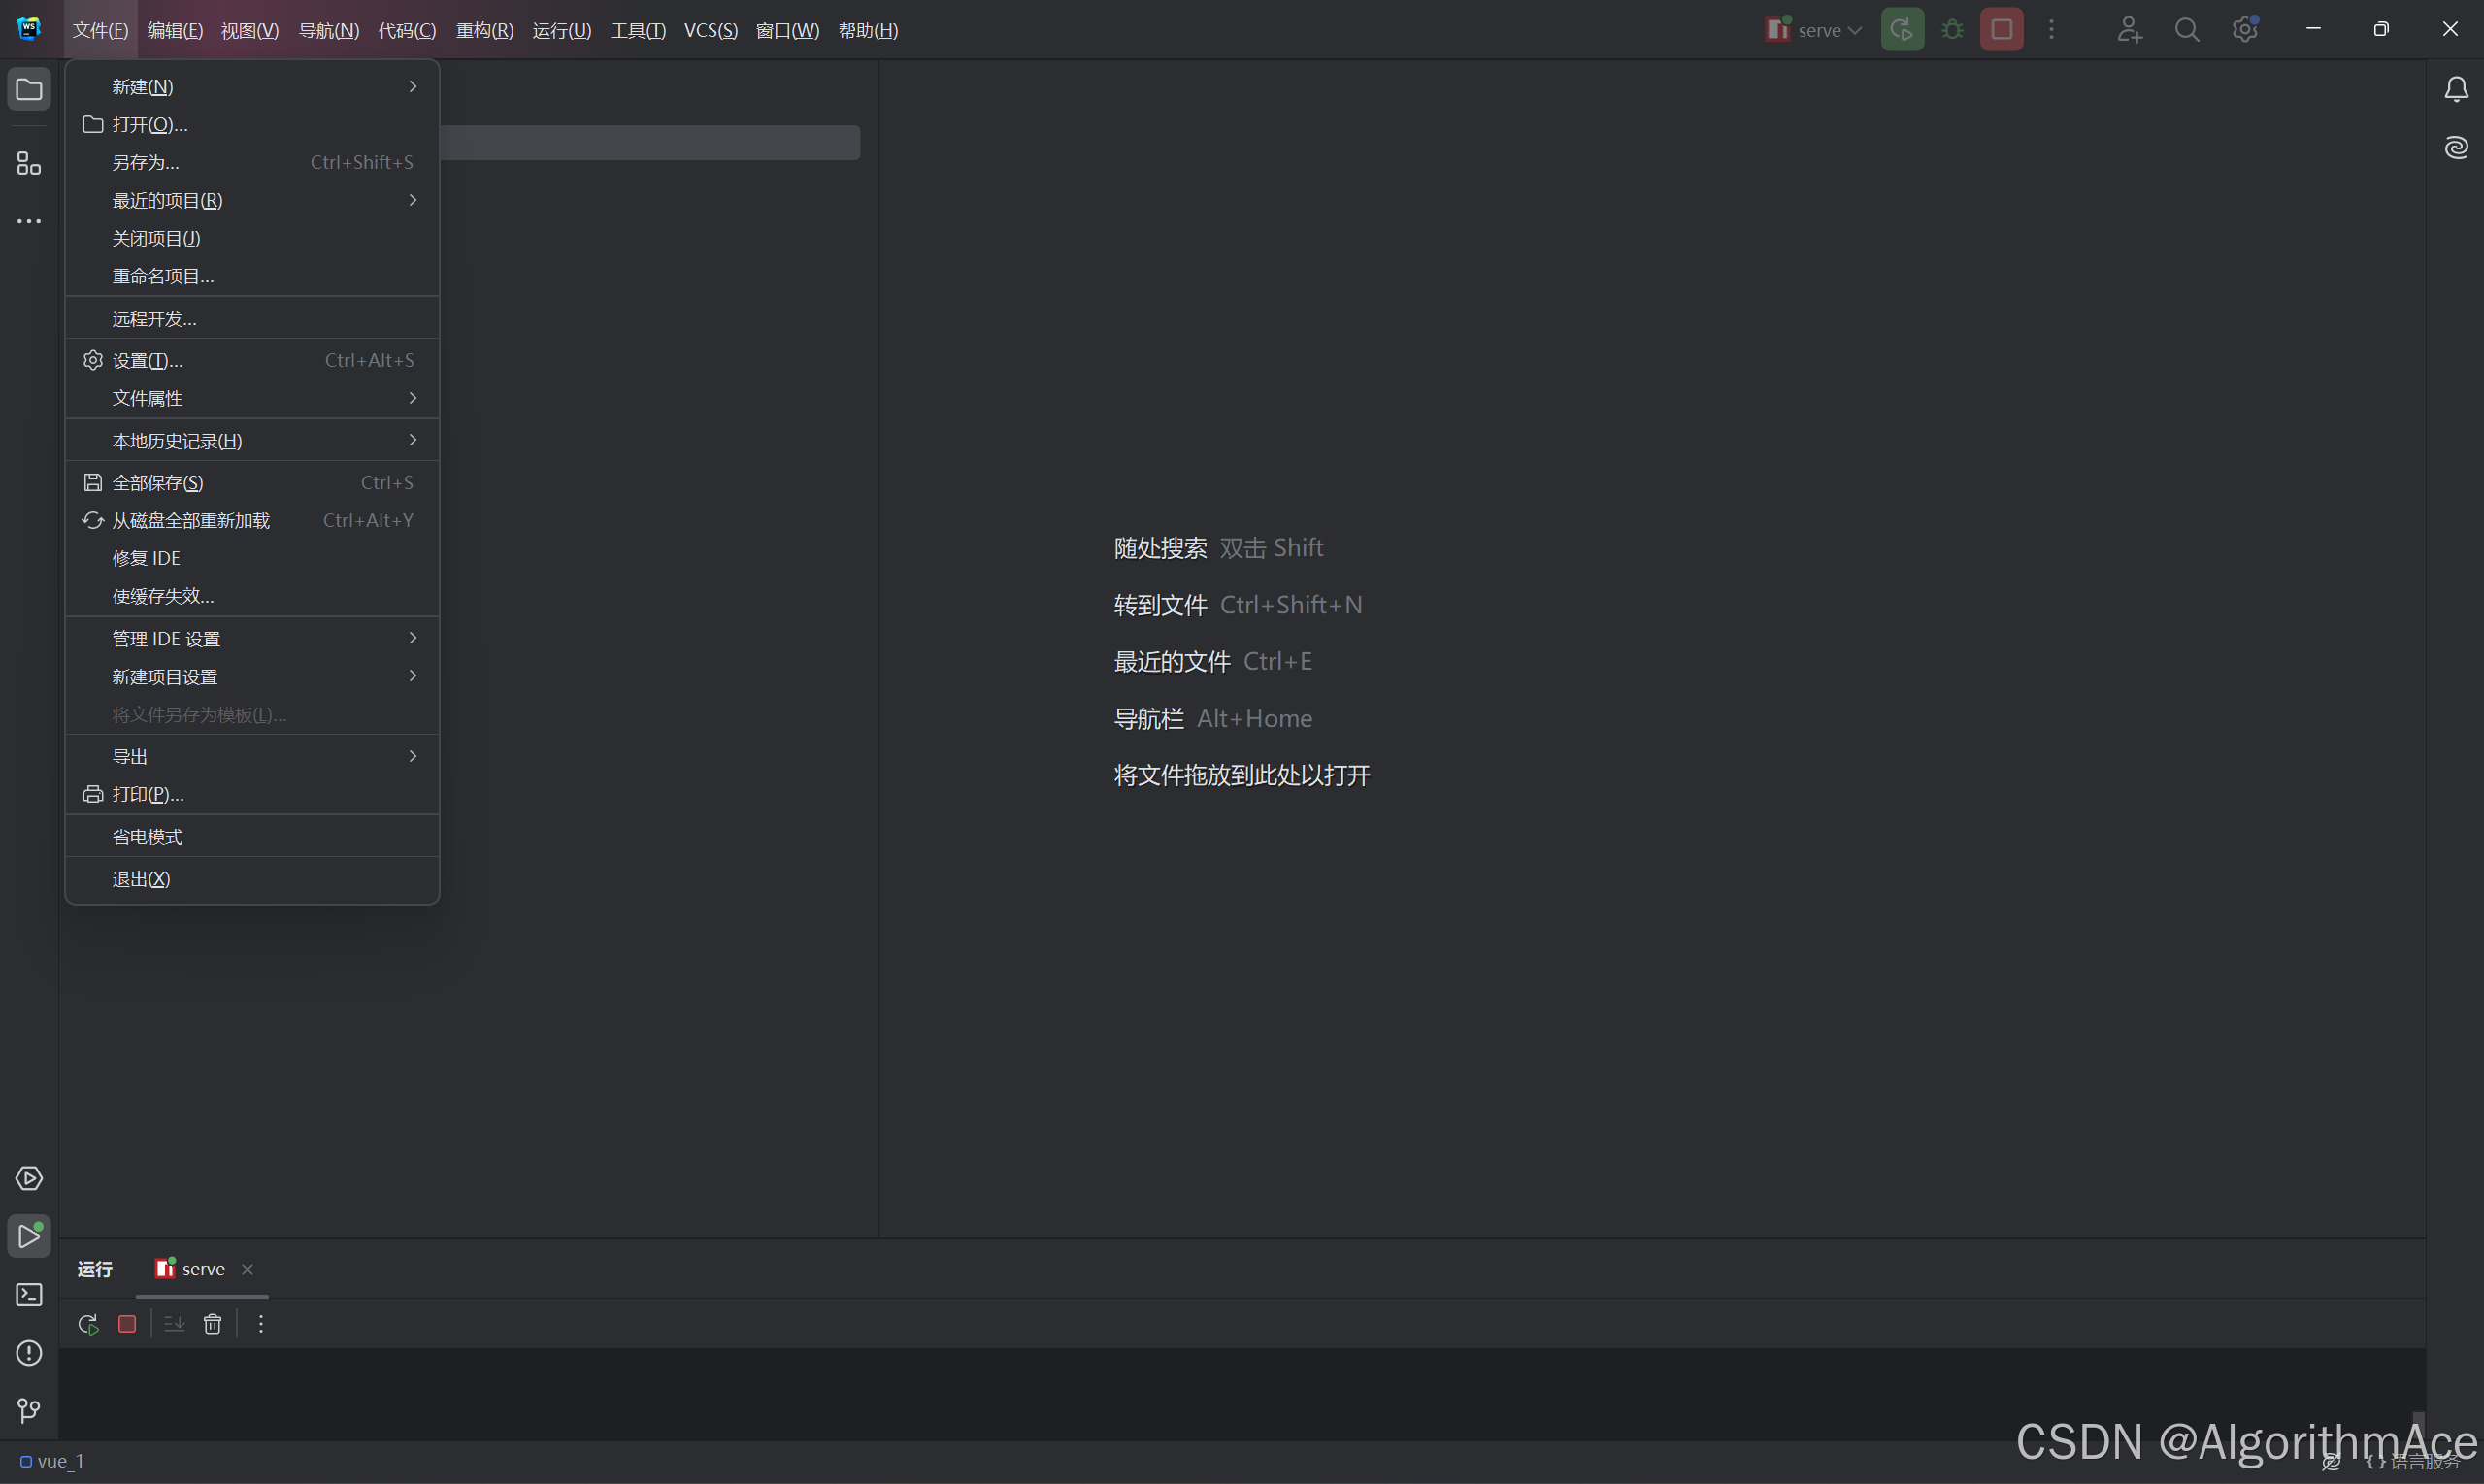Clear run output with trash icon
This screenshot has width=2484, height=1484.
coord(213,1324)
